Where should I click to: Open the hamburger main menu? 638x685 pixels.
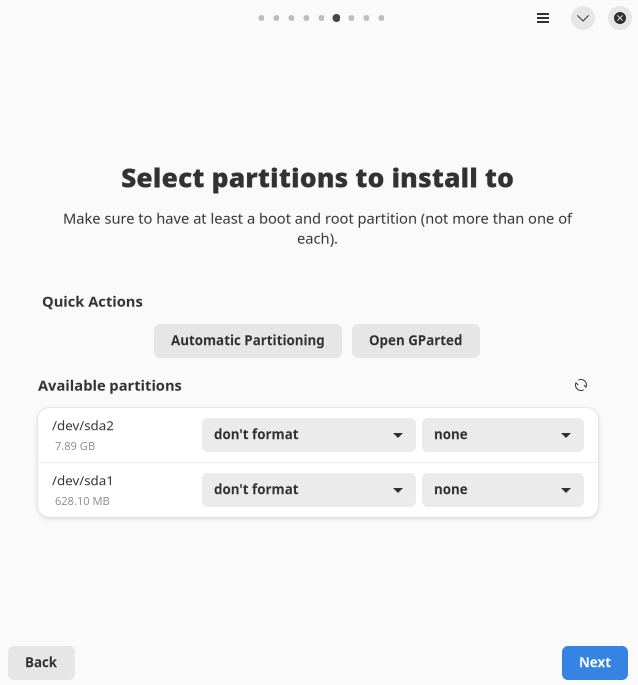(x=543, y=18)
